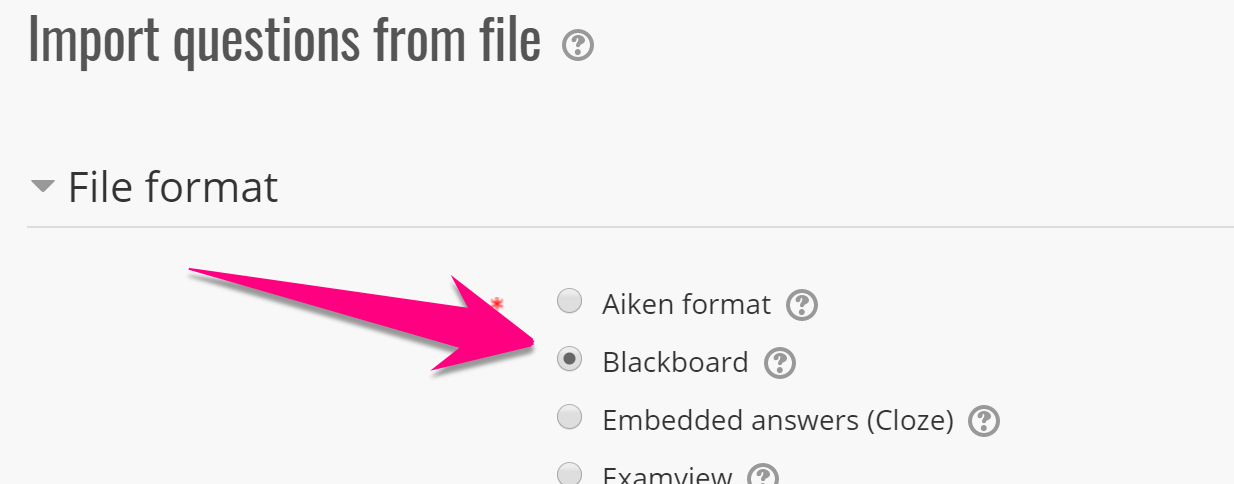Choose the Blackboard radio button
This screenshot has width=1234, height=484.
(x=569, y=359)
